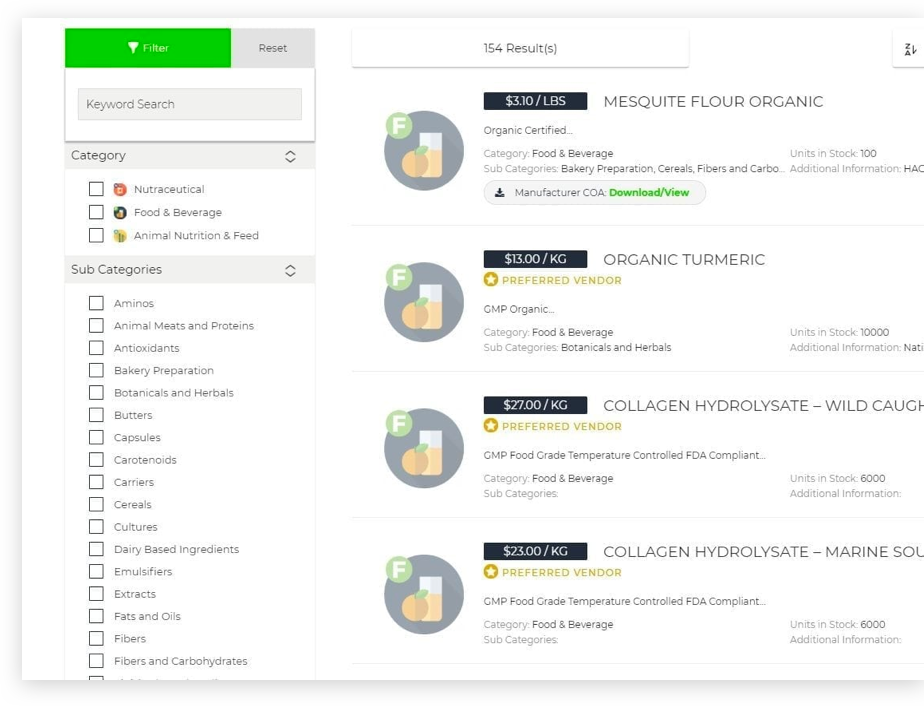Click the $27.00 / KG price tag
The height and width of the screenshot is (706, 924).
click(535, 405)
